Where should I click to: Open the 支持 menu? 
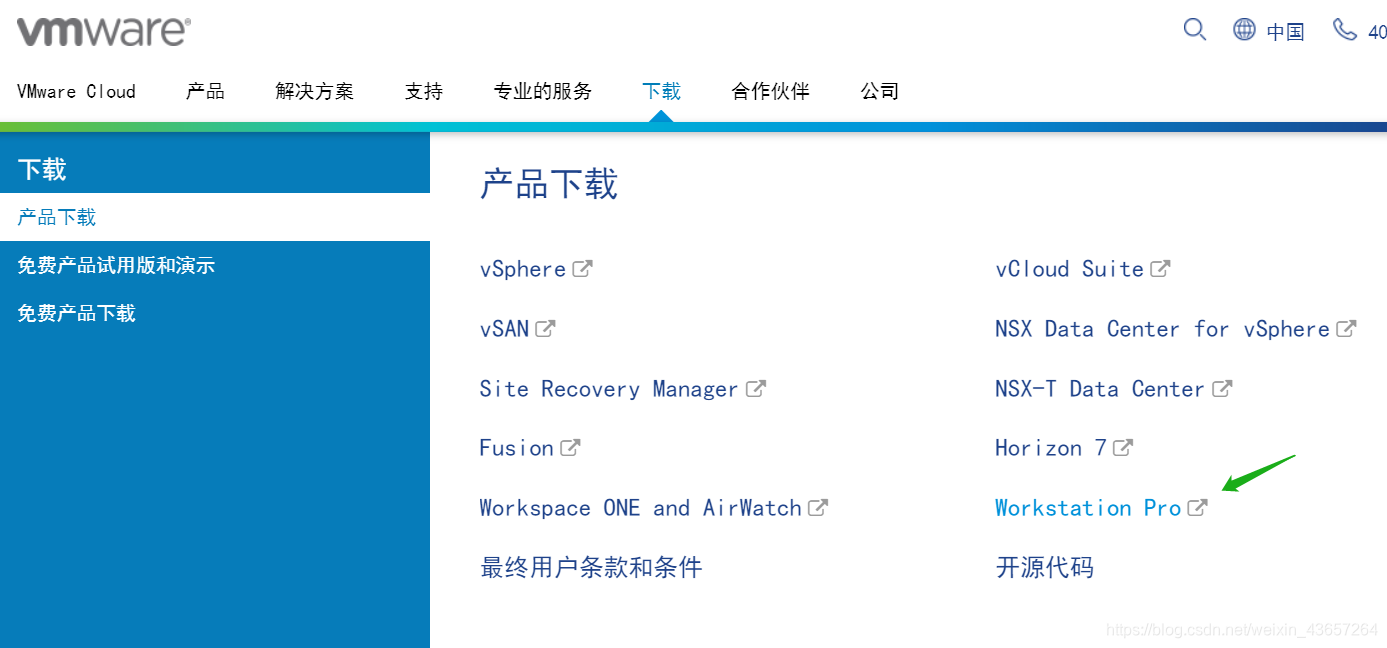(424, 91)
